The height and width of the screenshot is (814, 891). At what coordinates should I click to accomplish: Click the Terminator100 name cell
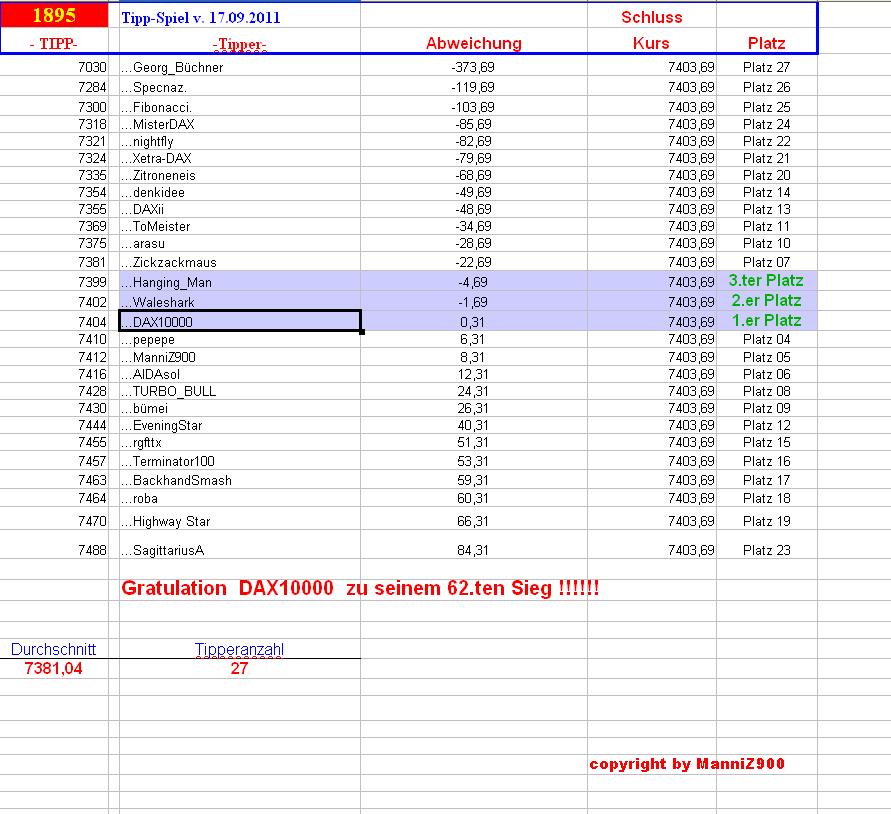(240, 461)
